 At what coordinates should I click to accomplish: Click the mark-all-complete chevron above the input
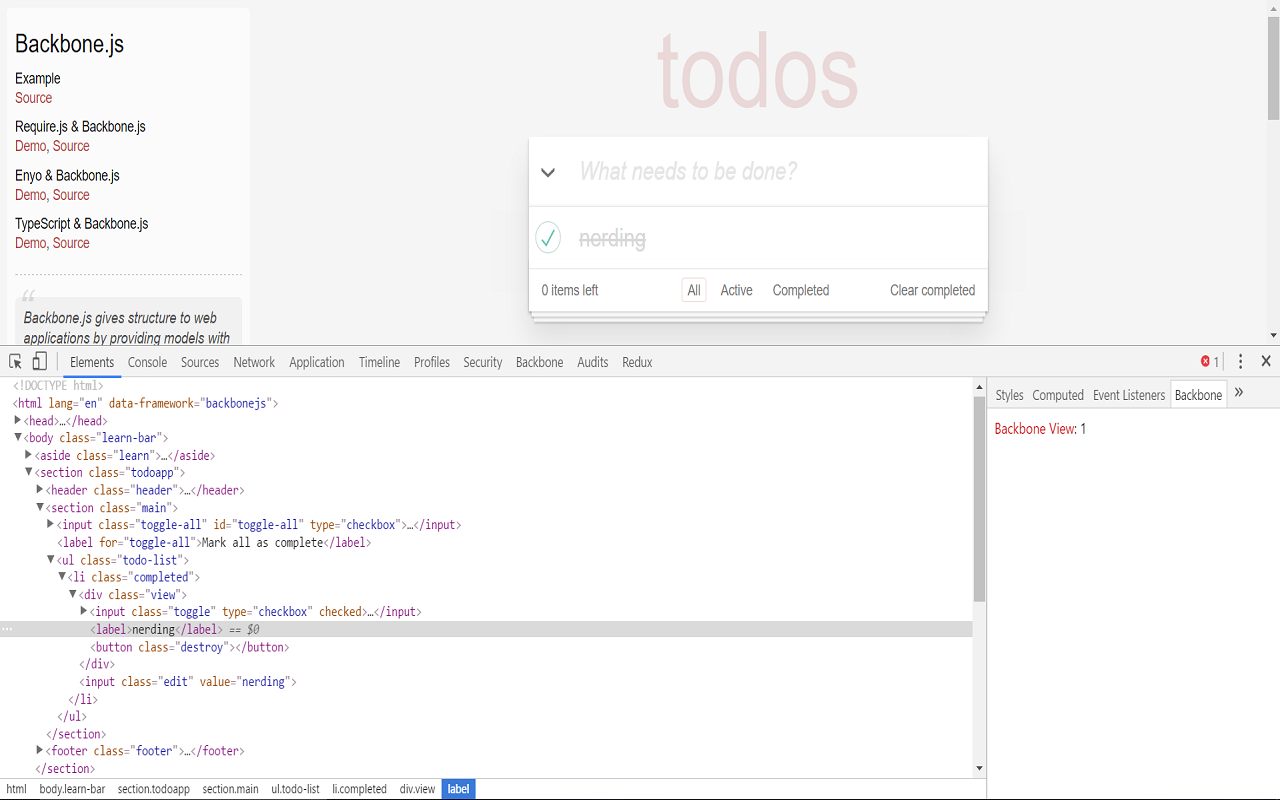(x=548, y=172)
